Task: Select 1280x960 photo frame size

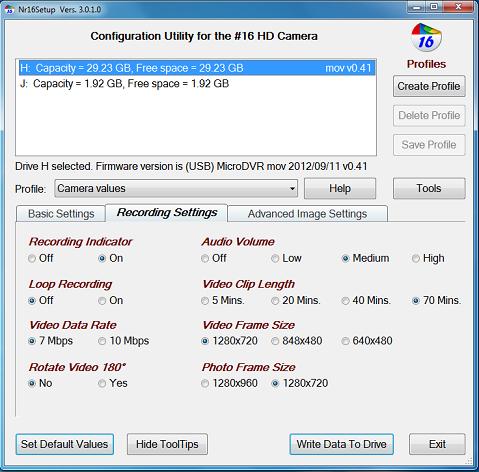Action: point(205,383)
